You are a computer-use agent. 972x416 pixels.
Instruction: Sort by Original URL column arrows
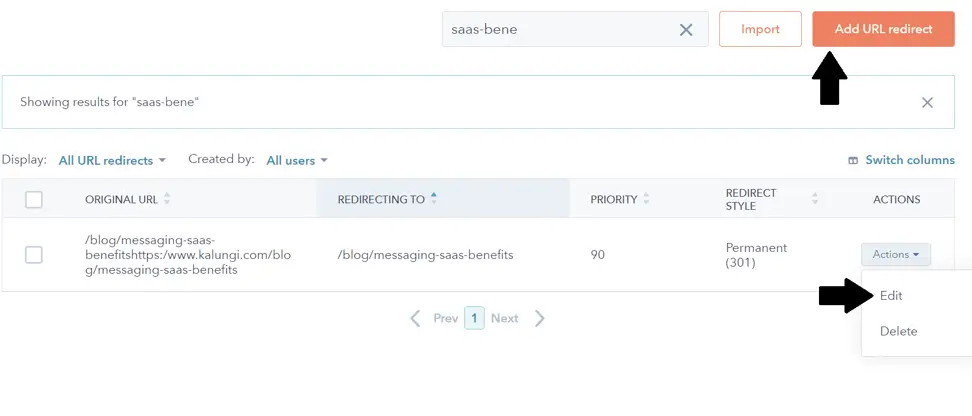pos(167,199)
